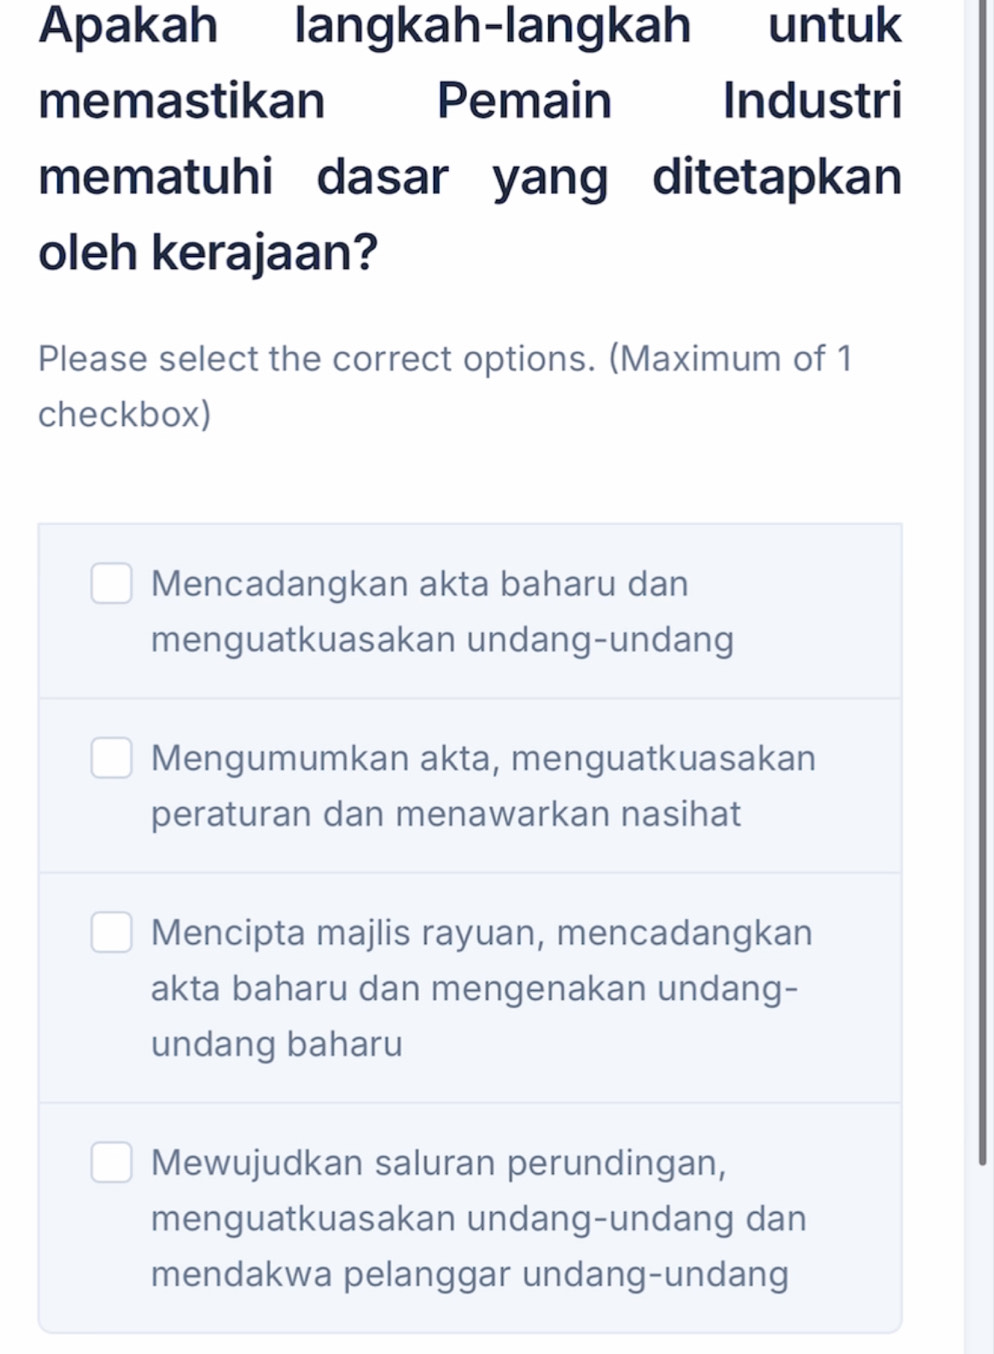Check the box beside "Mengumumkan akta, menguatkuasakan"
Screen dimensions: 994x1354
pyautogui.click(x=111, y=758)
